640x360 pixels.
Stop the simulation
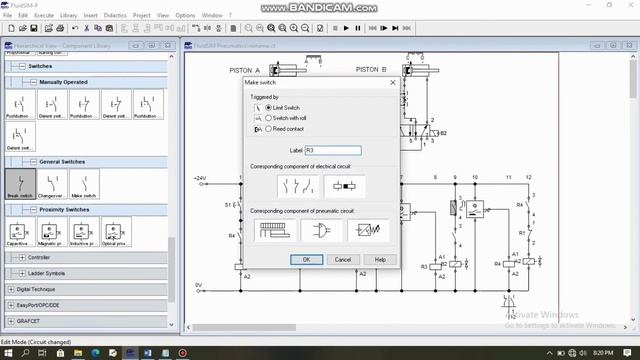pyautogui.click(x=335, y=28)
